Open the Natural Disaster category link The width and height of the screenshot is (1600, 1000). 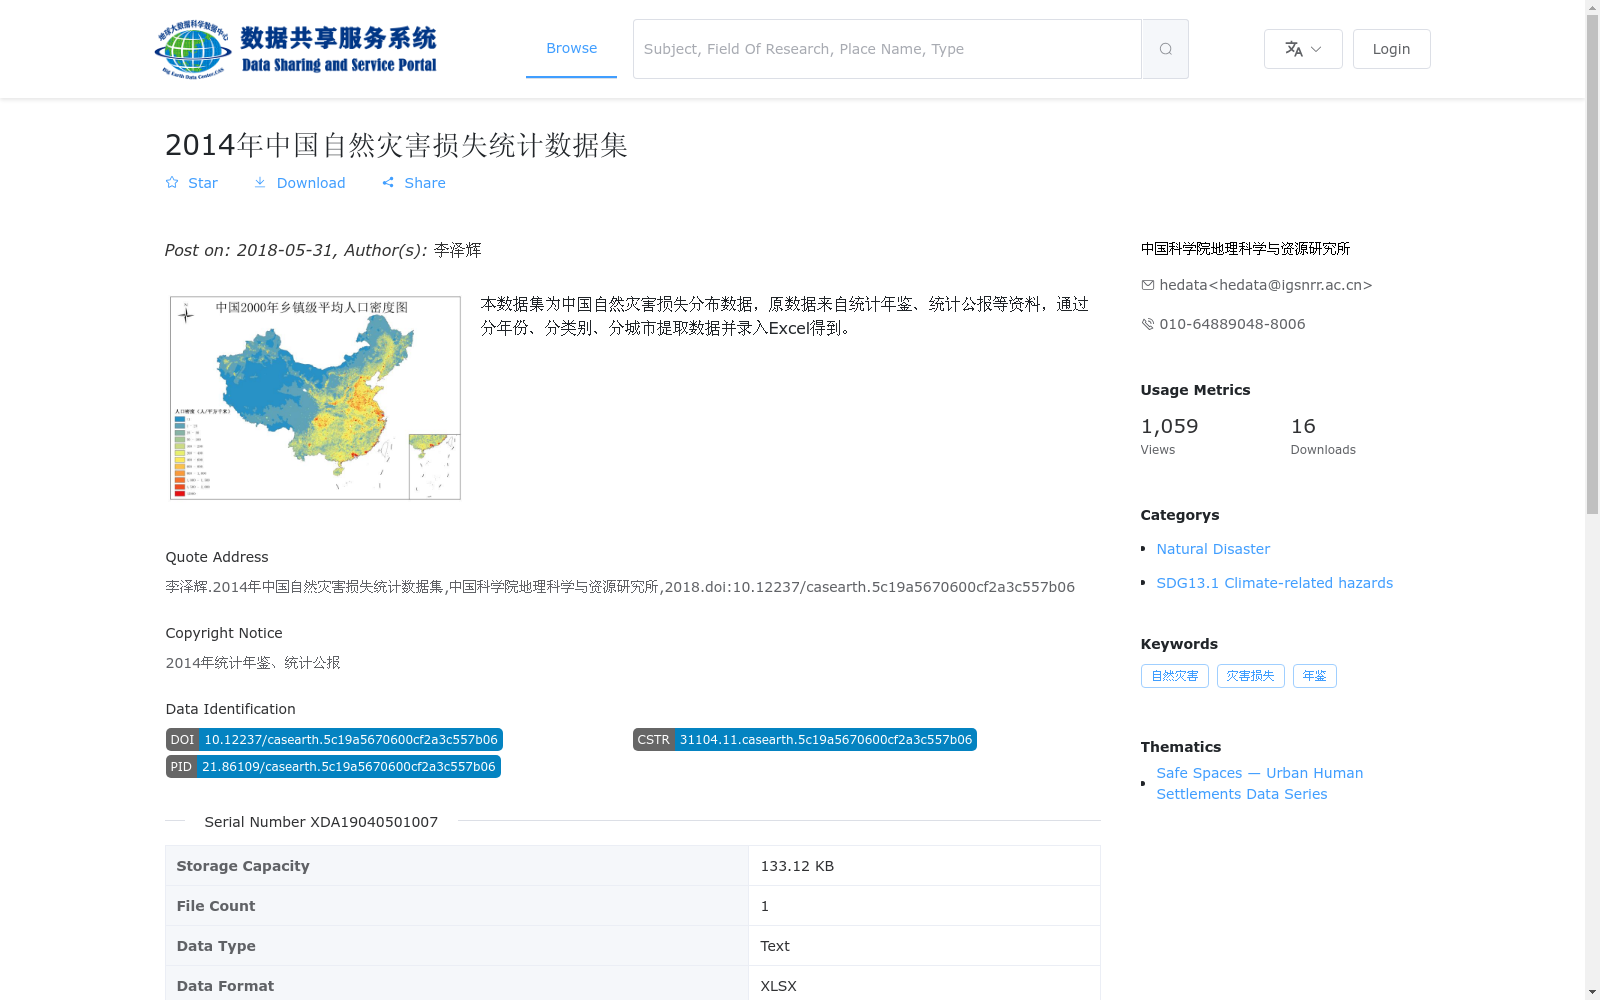pyautogui.click(x=1213, y=549)
